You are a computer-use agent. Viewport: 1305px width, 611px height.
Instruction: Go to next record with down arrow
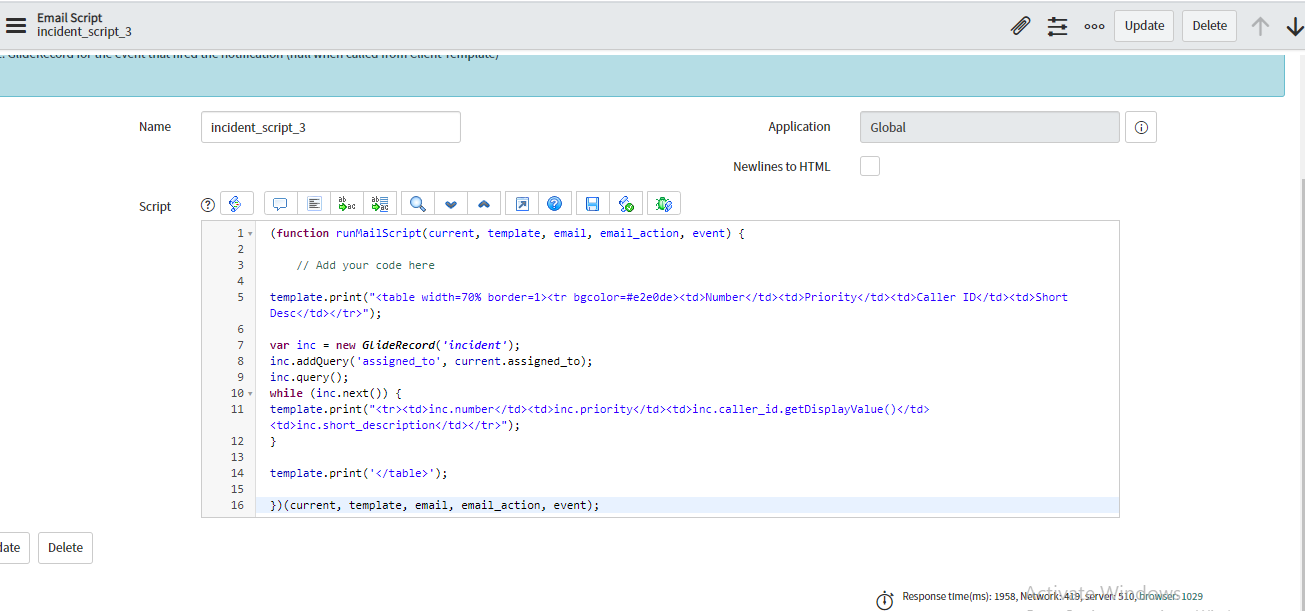[x=1294, y=26]
